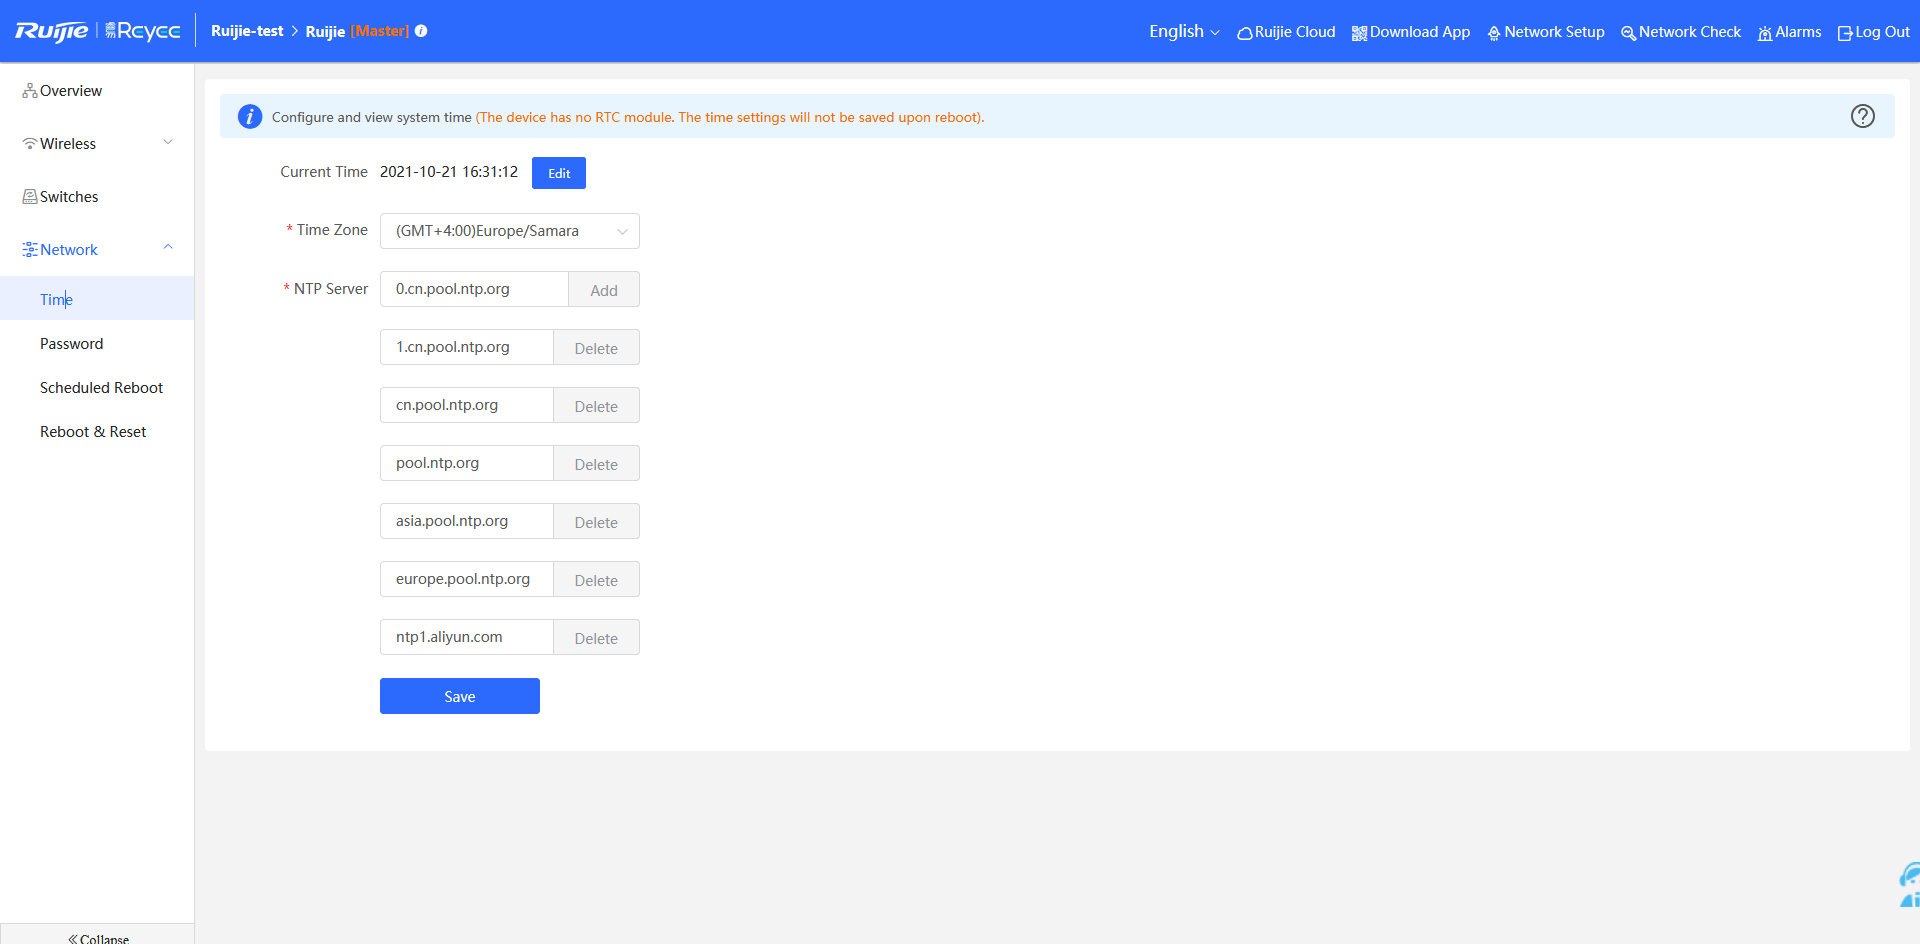Edit the current time

tap(559, 173)
